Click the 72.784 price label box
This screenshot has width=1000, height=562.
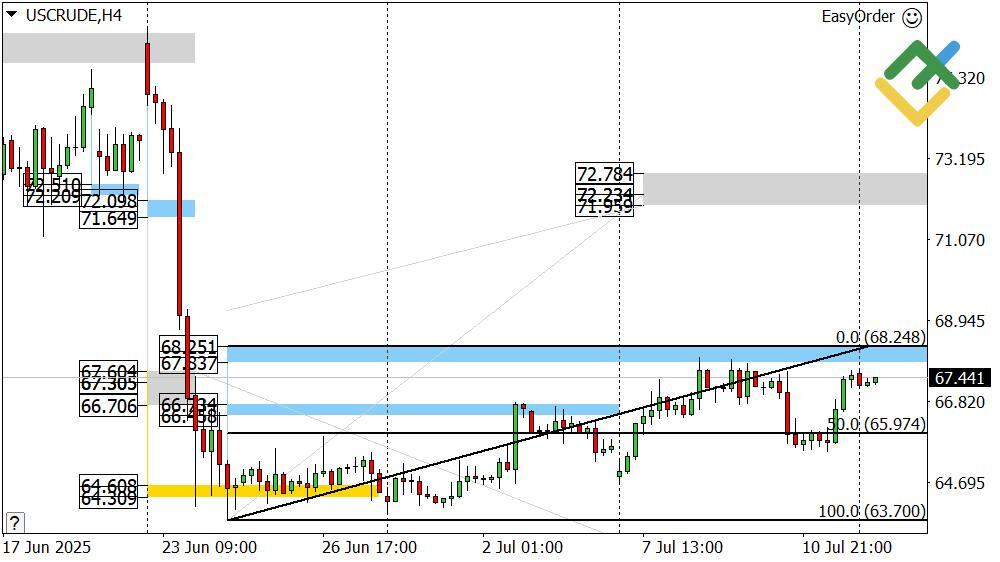coord(604,174)
